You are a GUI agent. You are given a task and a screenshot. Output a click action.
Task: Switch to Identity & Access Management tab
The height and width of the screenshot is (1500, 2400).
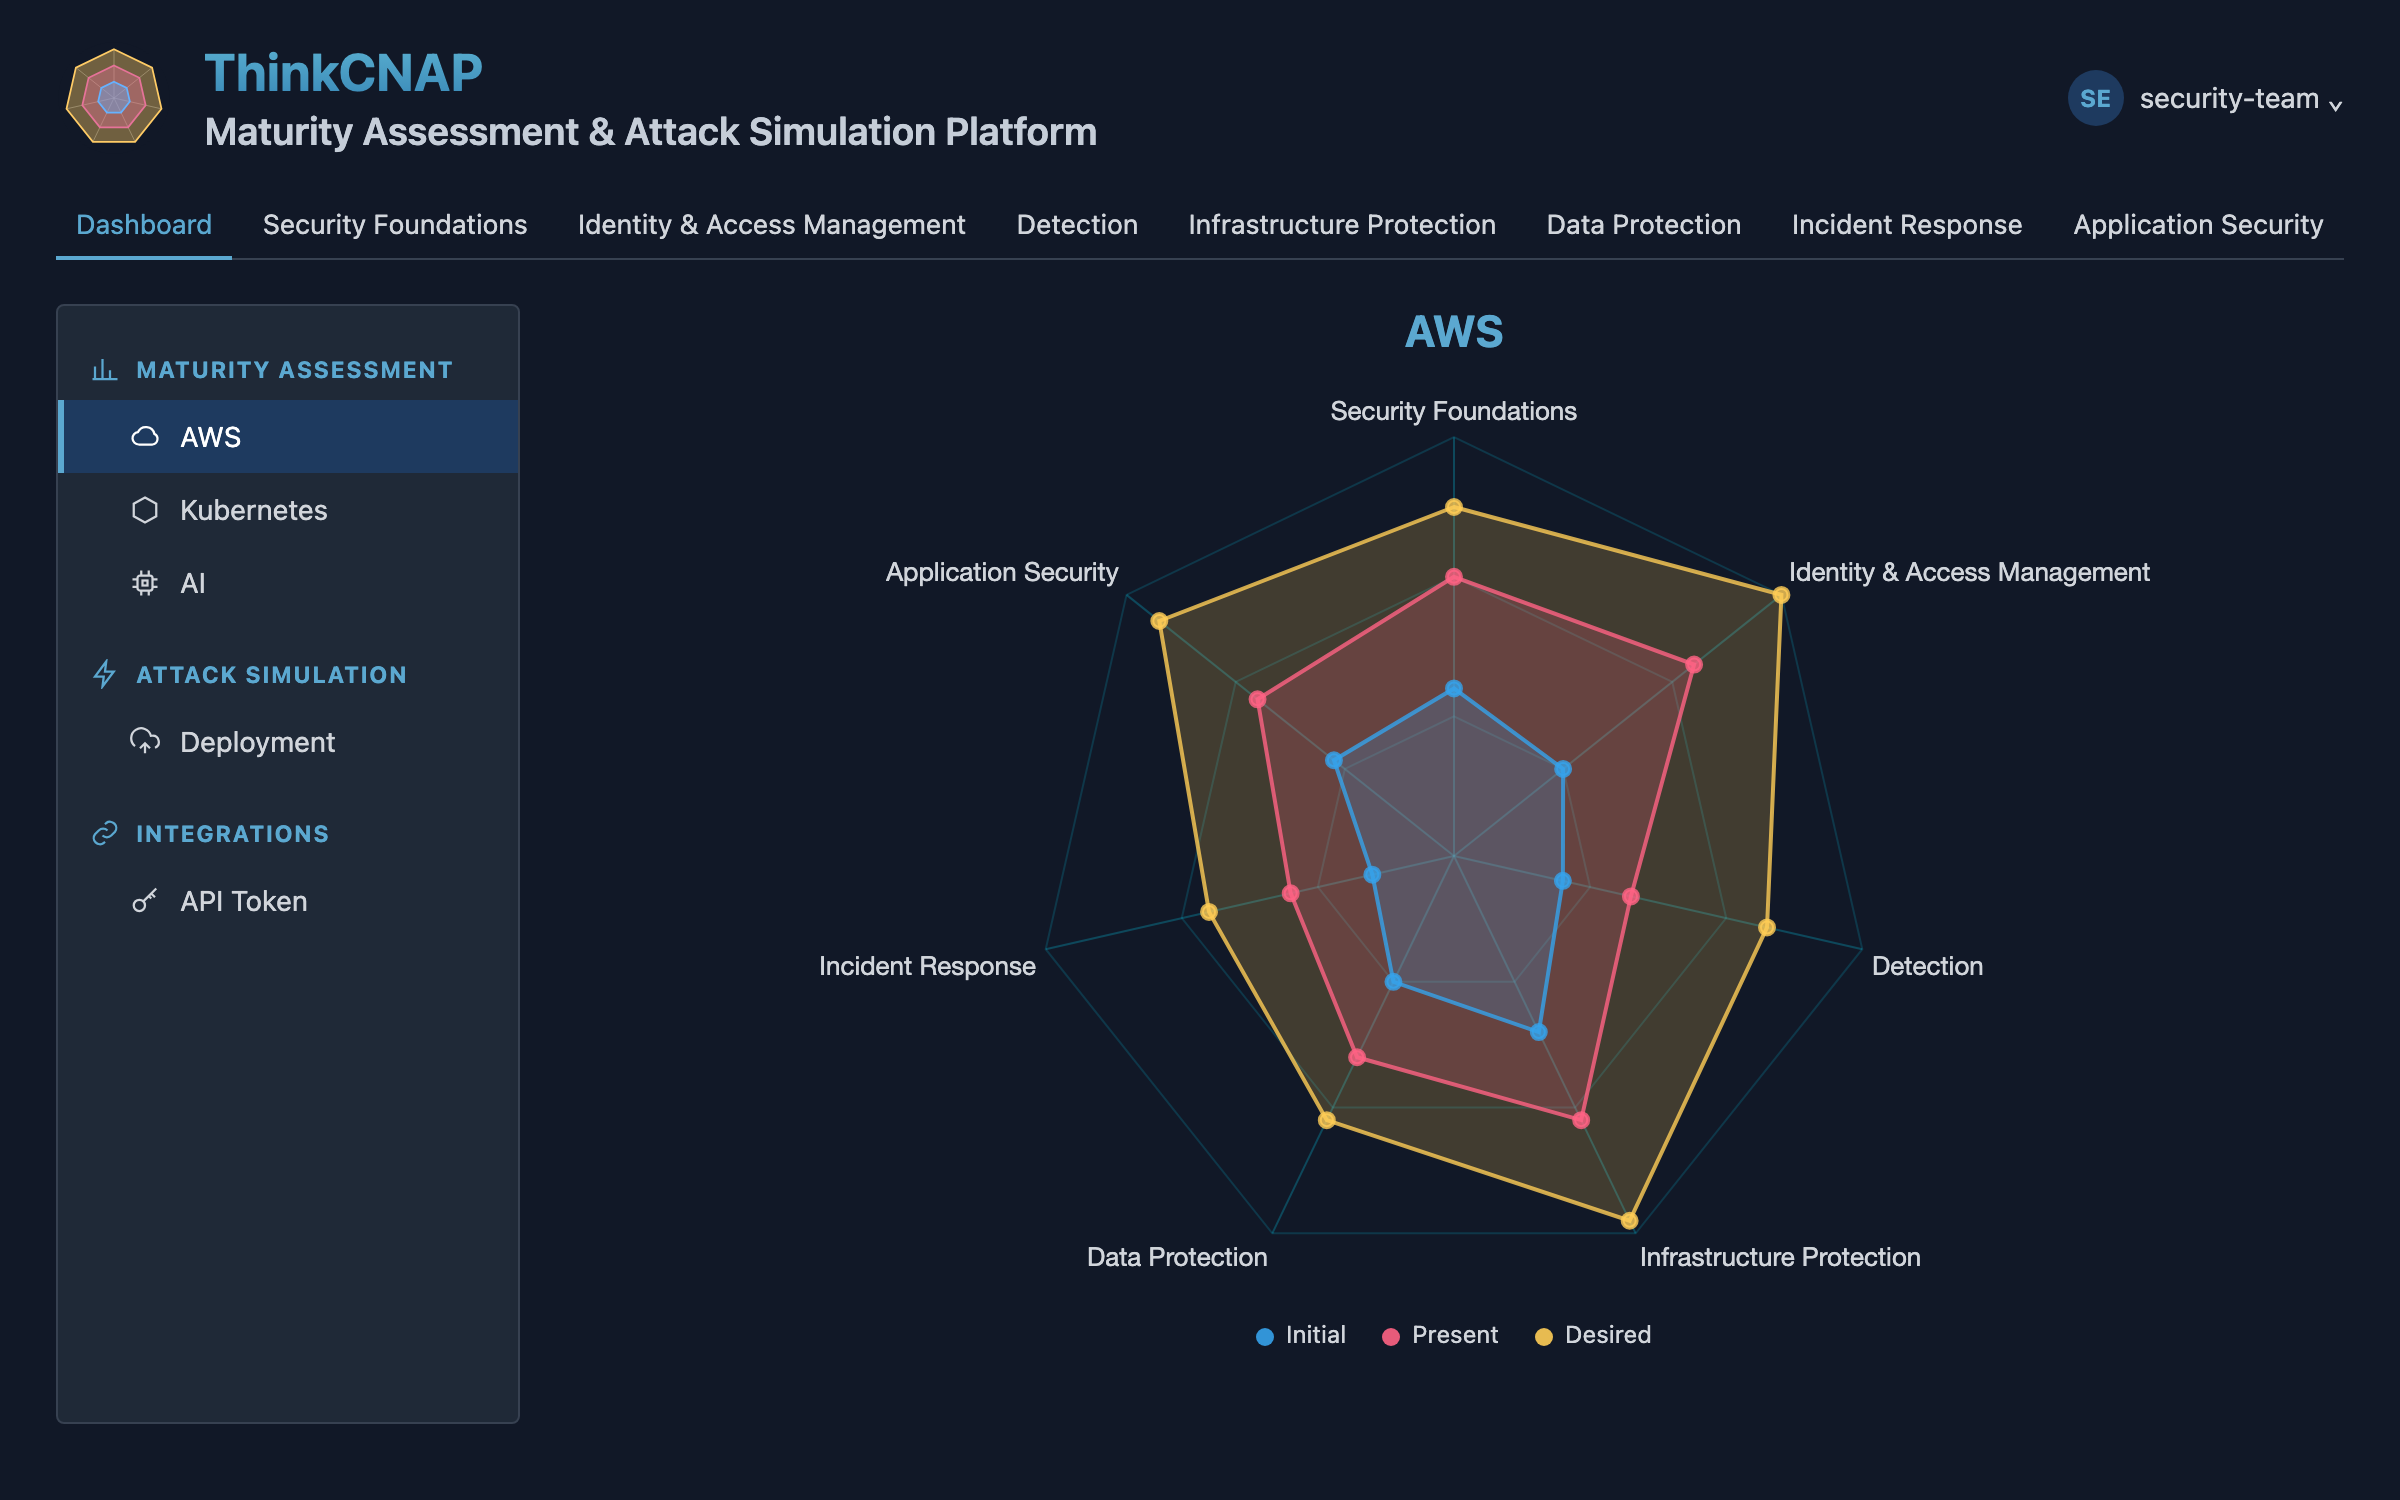pyautogui.click(x=772, y=225)
